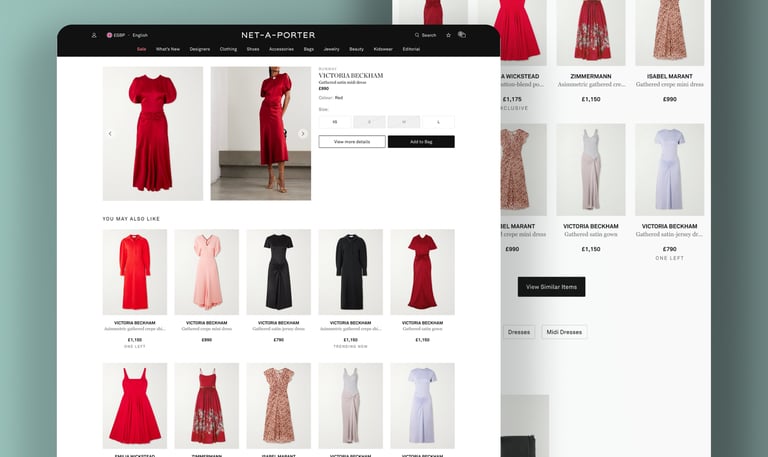Open the red floral Zimmermann dress thumbnail
Screen dimensions: 768x457
(207, 406)
